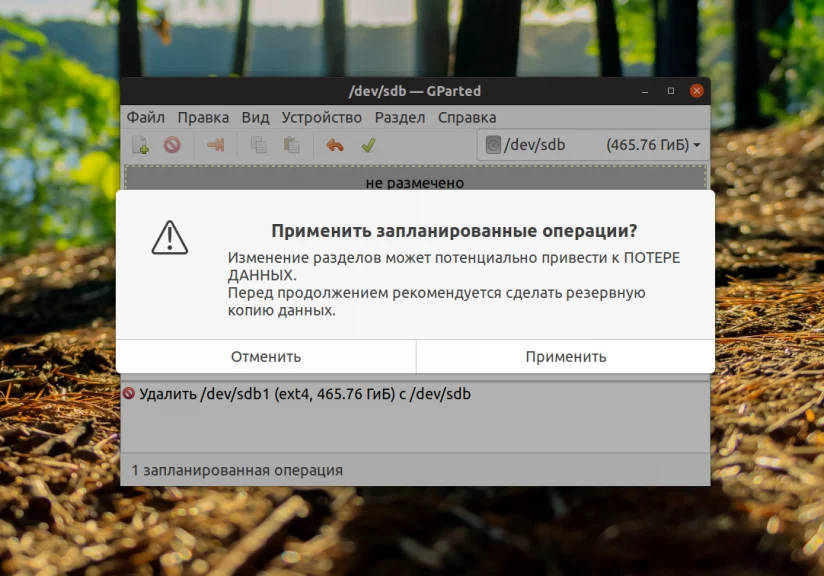824x576 pixels.
Task: Select the Resize/Move tool
Action: (213, 144)
